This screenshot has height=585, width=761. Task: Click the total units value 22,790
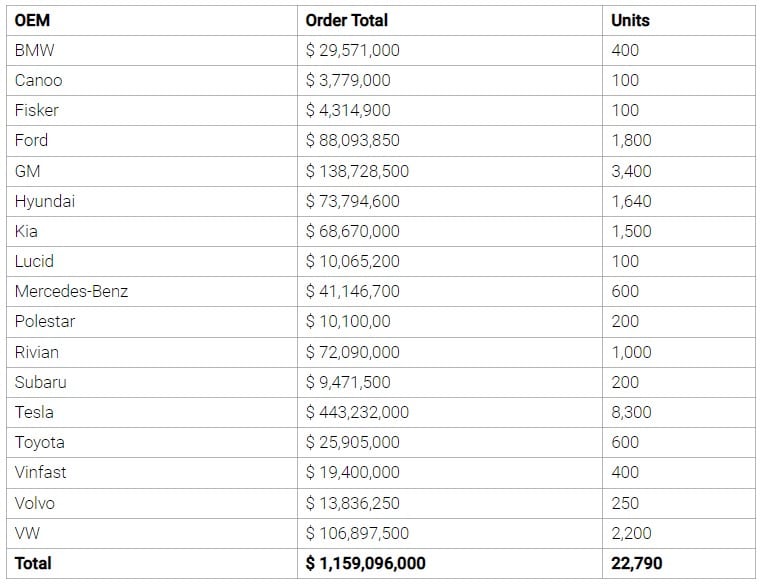coord(636,563)
